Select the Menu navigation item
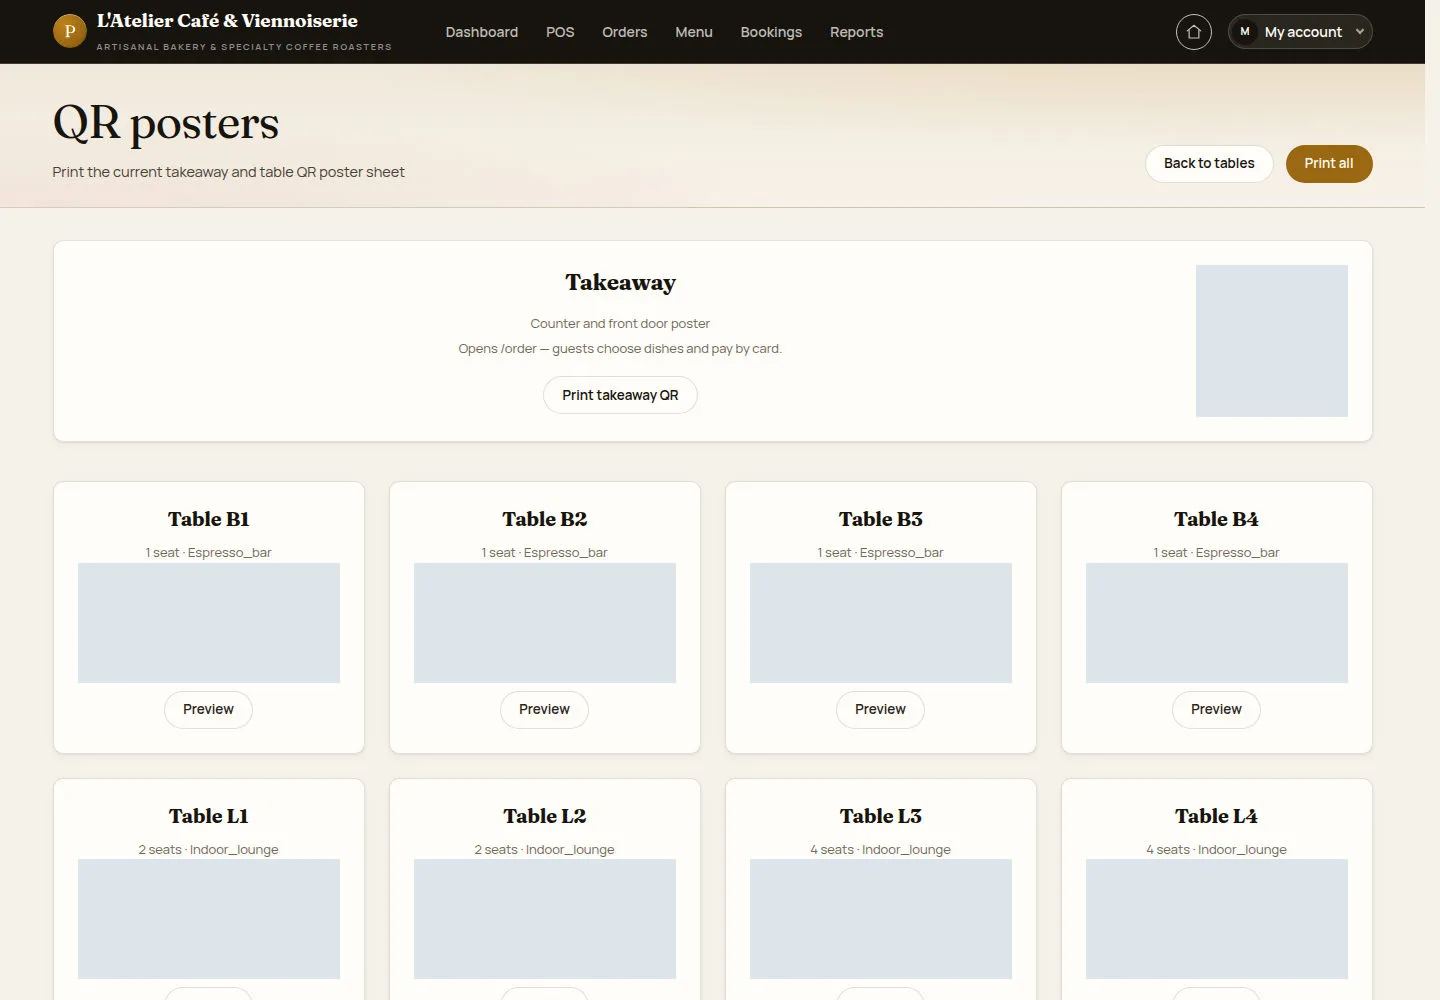 pyautogui.click(x=694, y=32)
